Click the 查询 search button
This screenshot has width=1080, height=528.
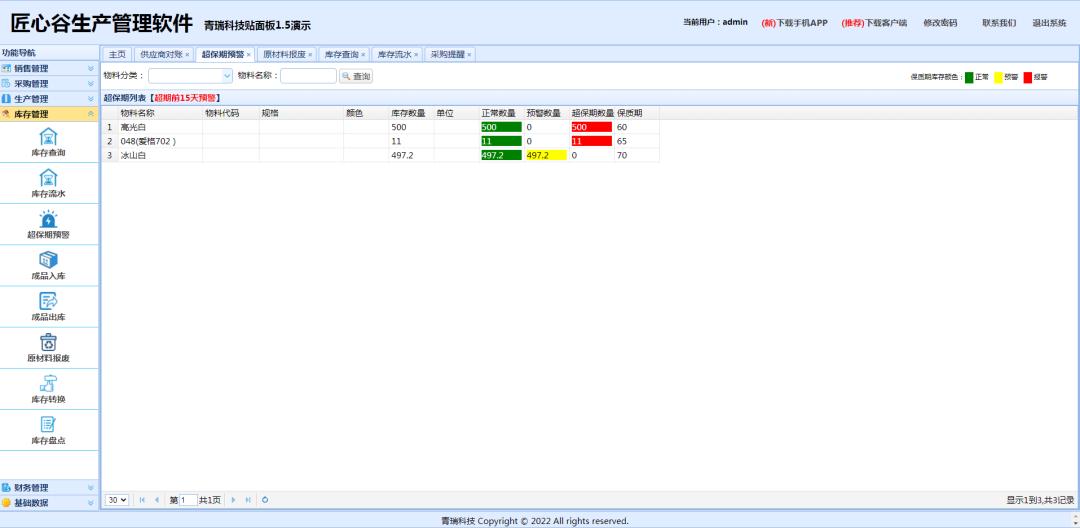(x=356, y=76)
